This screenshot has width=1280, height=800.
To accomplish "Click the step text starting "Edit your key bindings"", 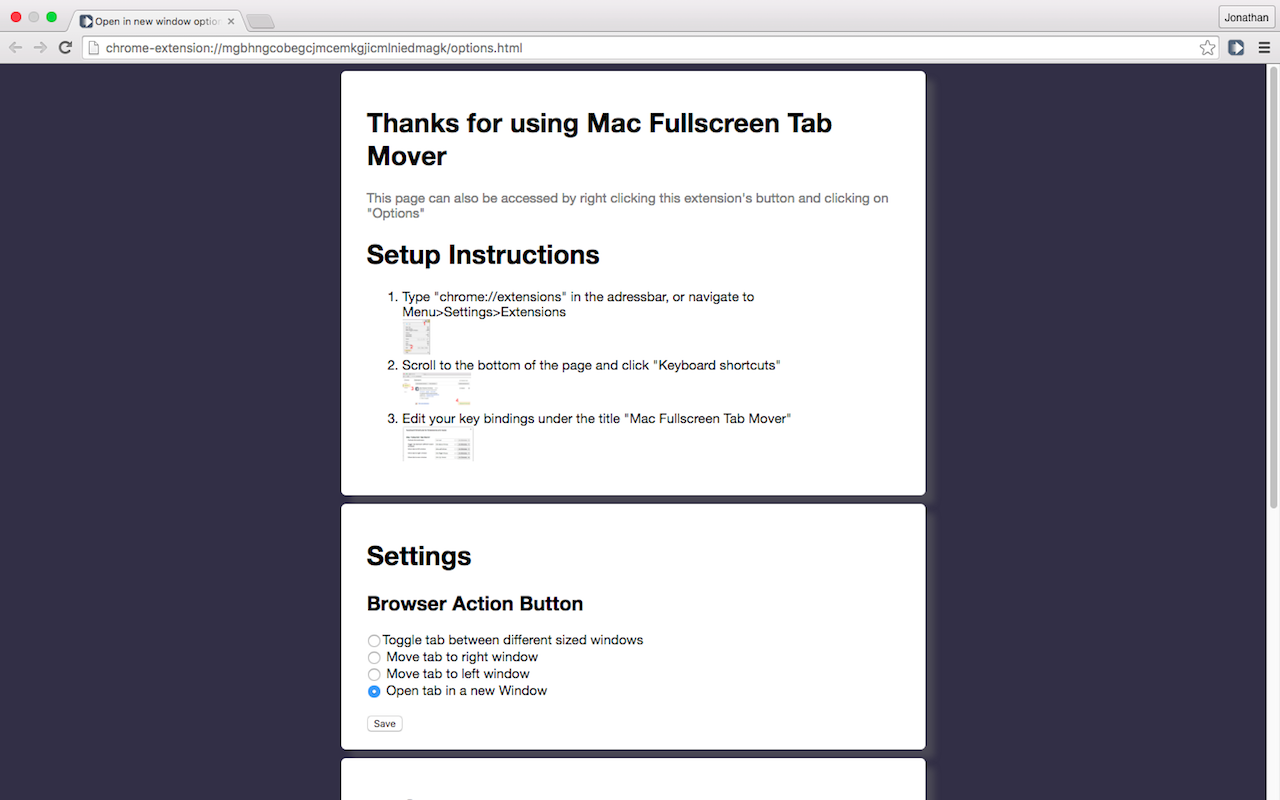I will pos(596,419).
